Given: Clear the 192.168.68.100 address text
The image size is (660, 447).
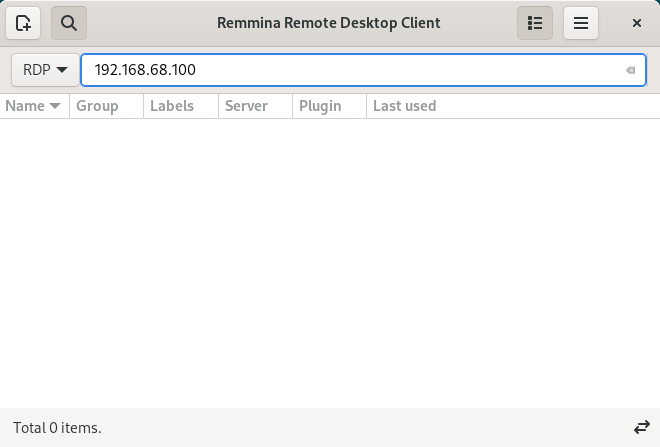Looking at the screenshot, I should 629,70.
